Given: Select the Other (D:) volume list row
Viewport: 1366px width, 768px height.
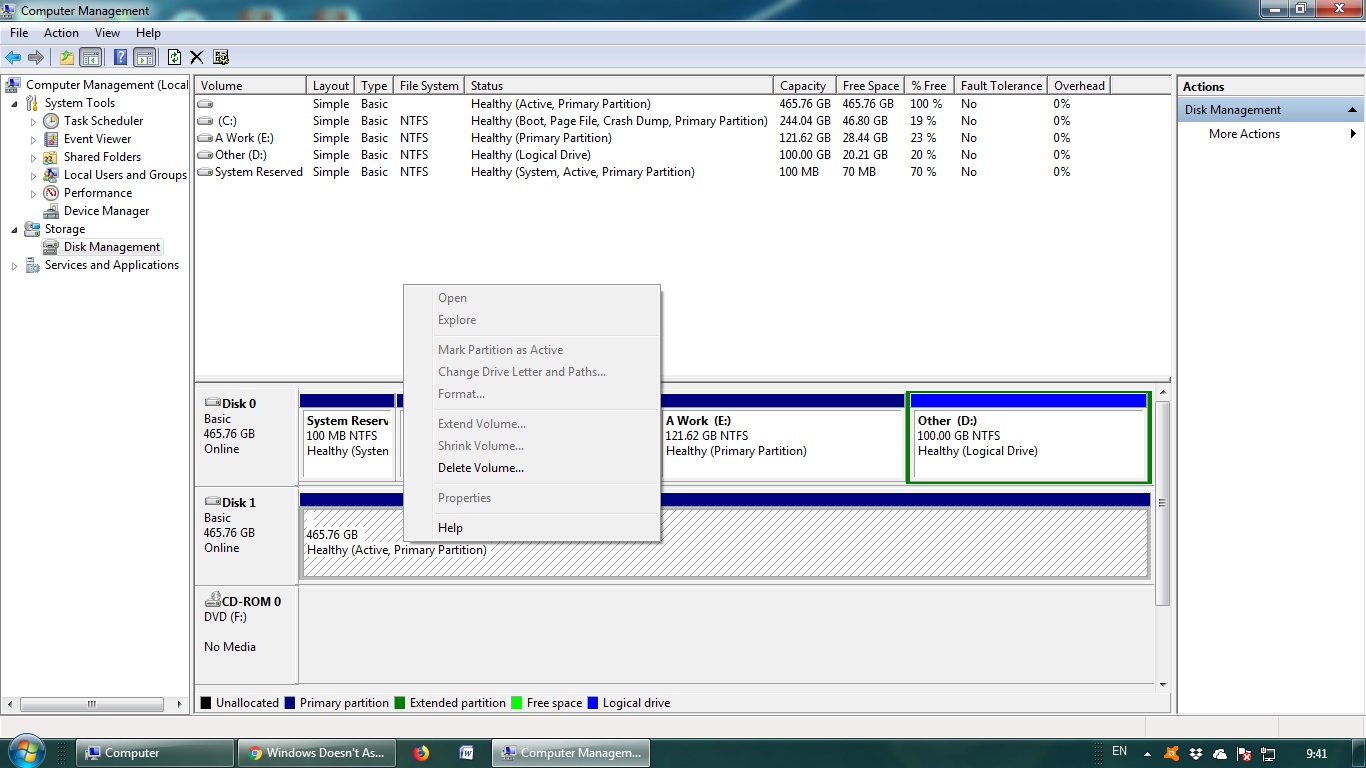Looking at the screenshot, I should (653, 155).
